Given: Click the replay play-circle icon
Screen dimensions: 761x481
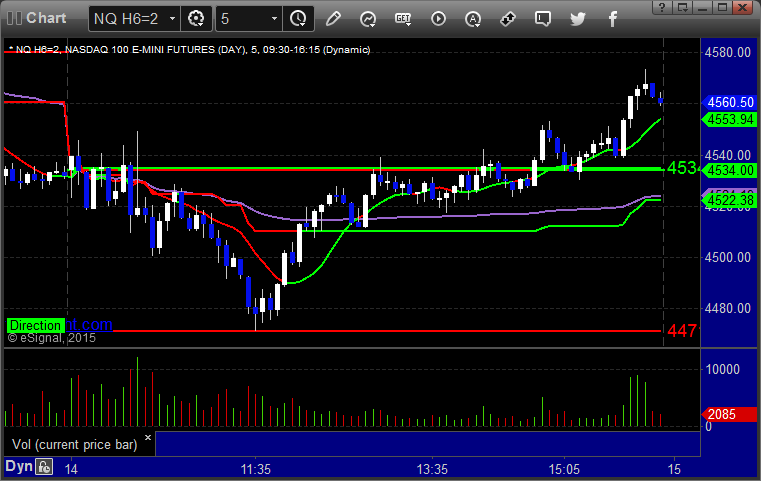Looking at the screenshot, I should [x=438, y=19].
